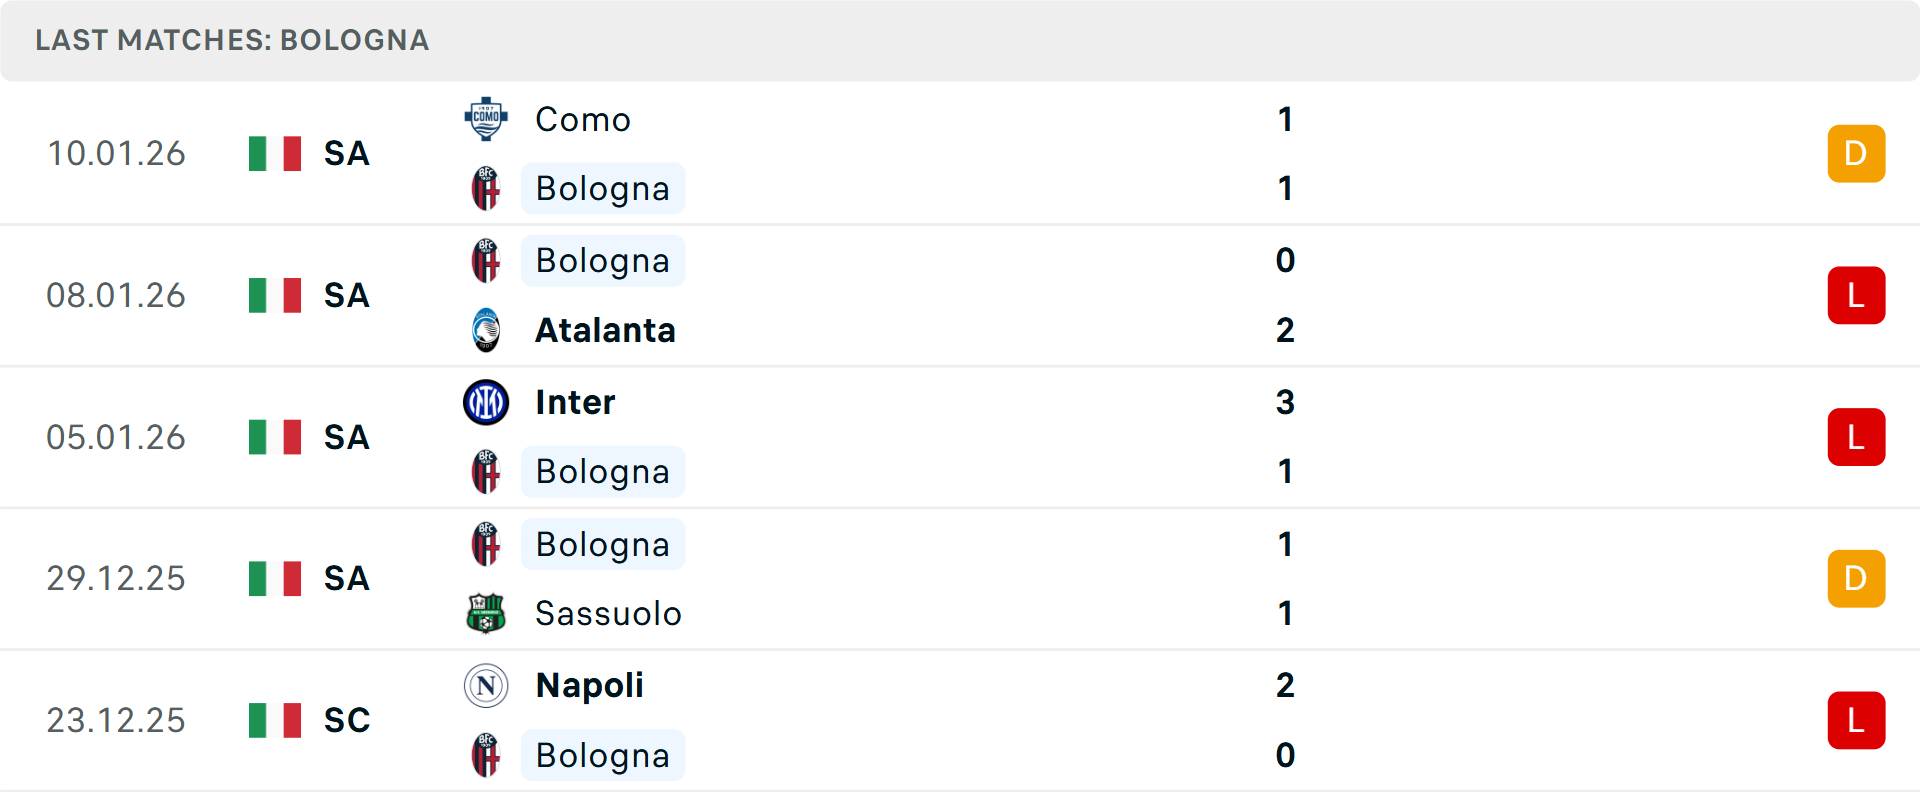
Task: Click the Inter club crest icon
Action: (486, 402)
